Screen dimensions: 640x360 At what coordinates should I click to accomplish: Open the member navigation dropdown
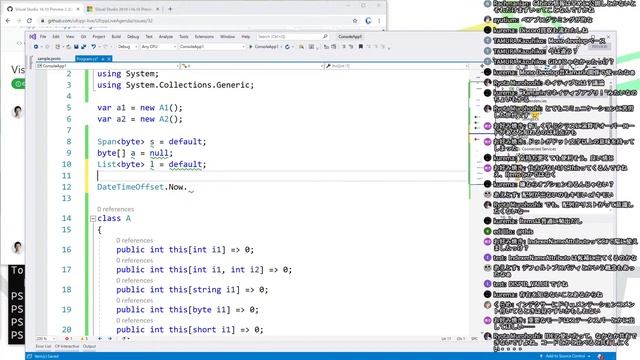tap(397, 66)
